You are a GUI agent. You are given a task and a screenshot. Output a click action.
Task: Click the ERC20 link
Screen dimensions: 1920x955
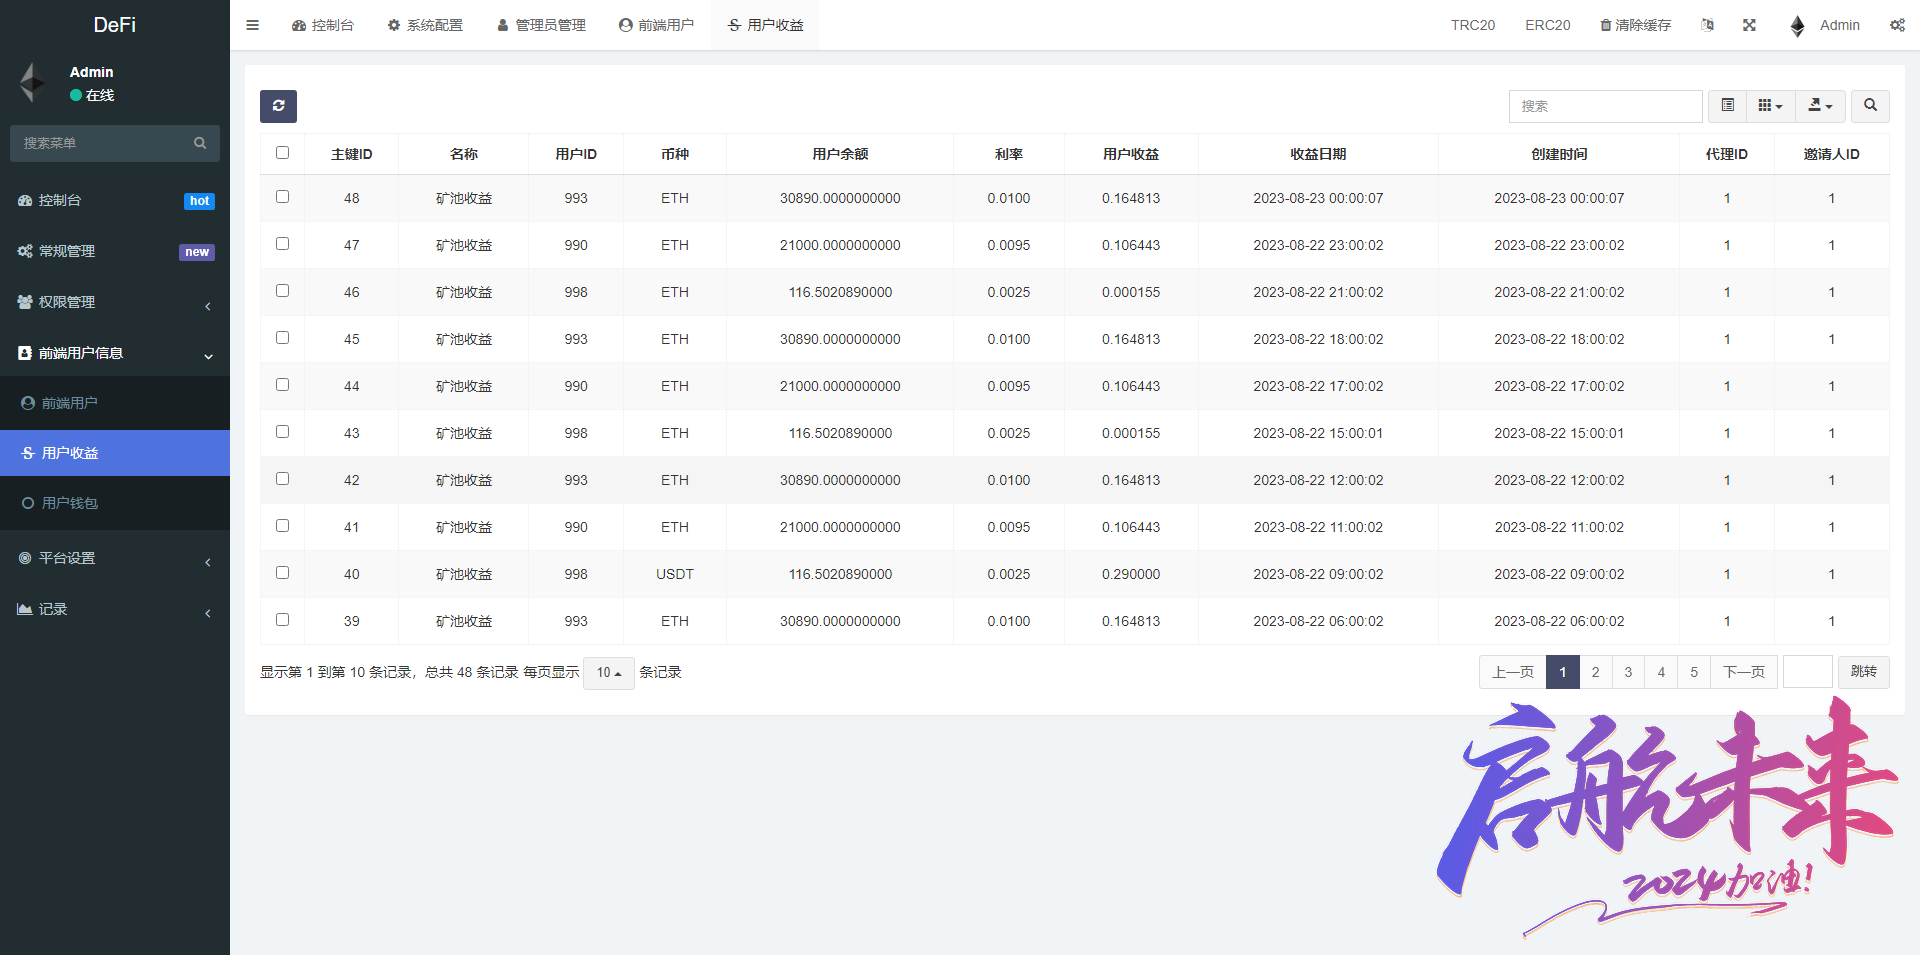coord(1547,25)
